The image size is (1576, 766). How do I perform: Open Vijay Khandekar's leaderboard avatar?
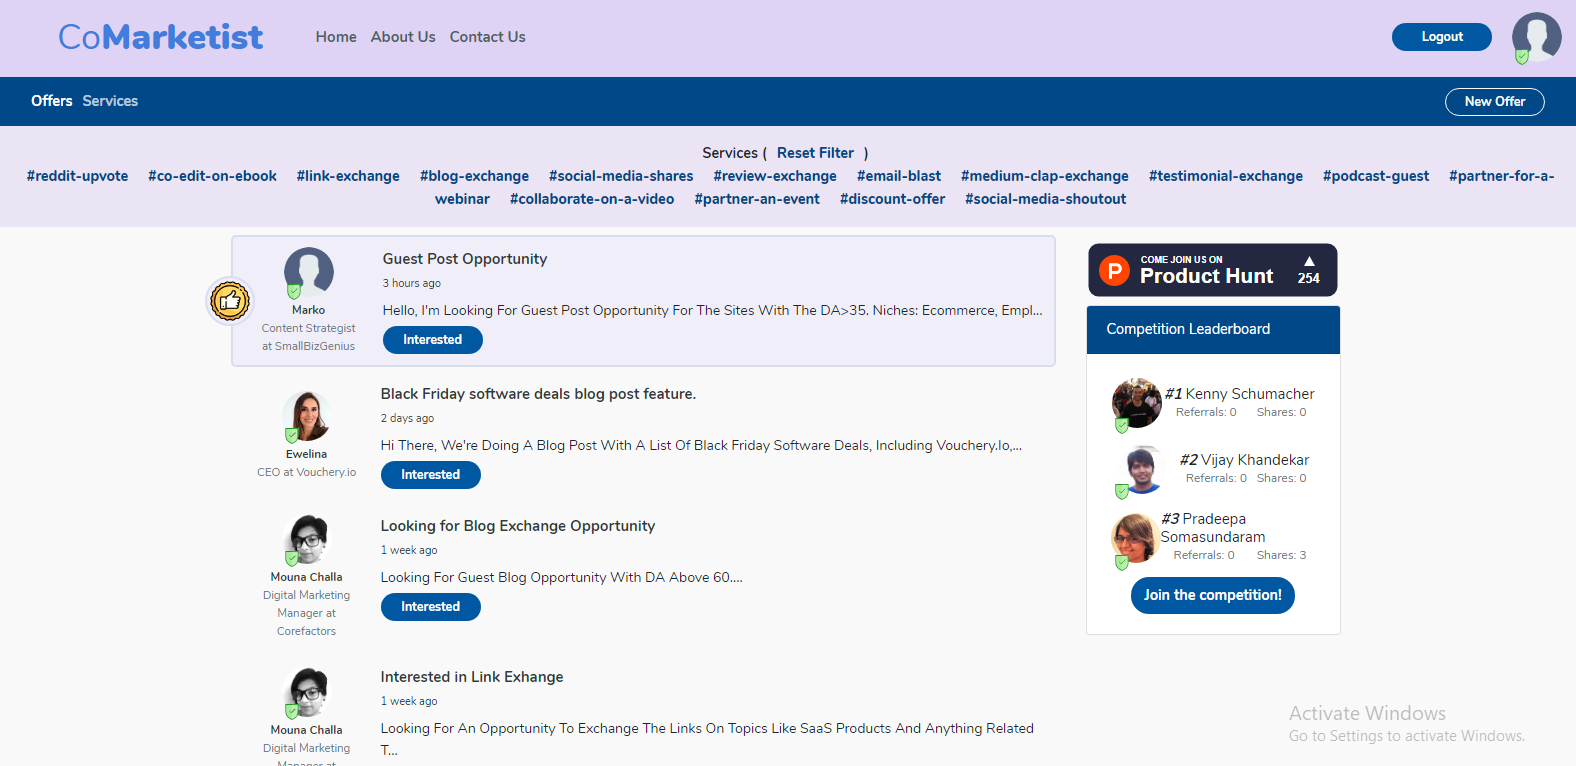[1141, 469]
